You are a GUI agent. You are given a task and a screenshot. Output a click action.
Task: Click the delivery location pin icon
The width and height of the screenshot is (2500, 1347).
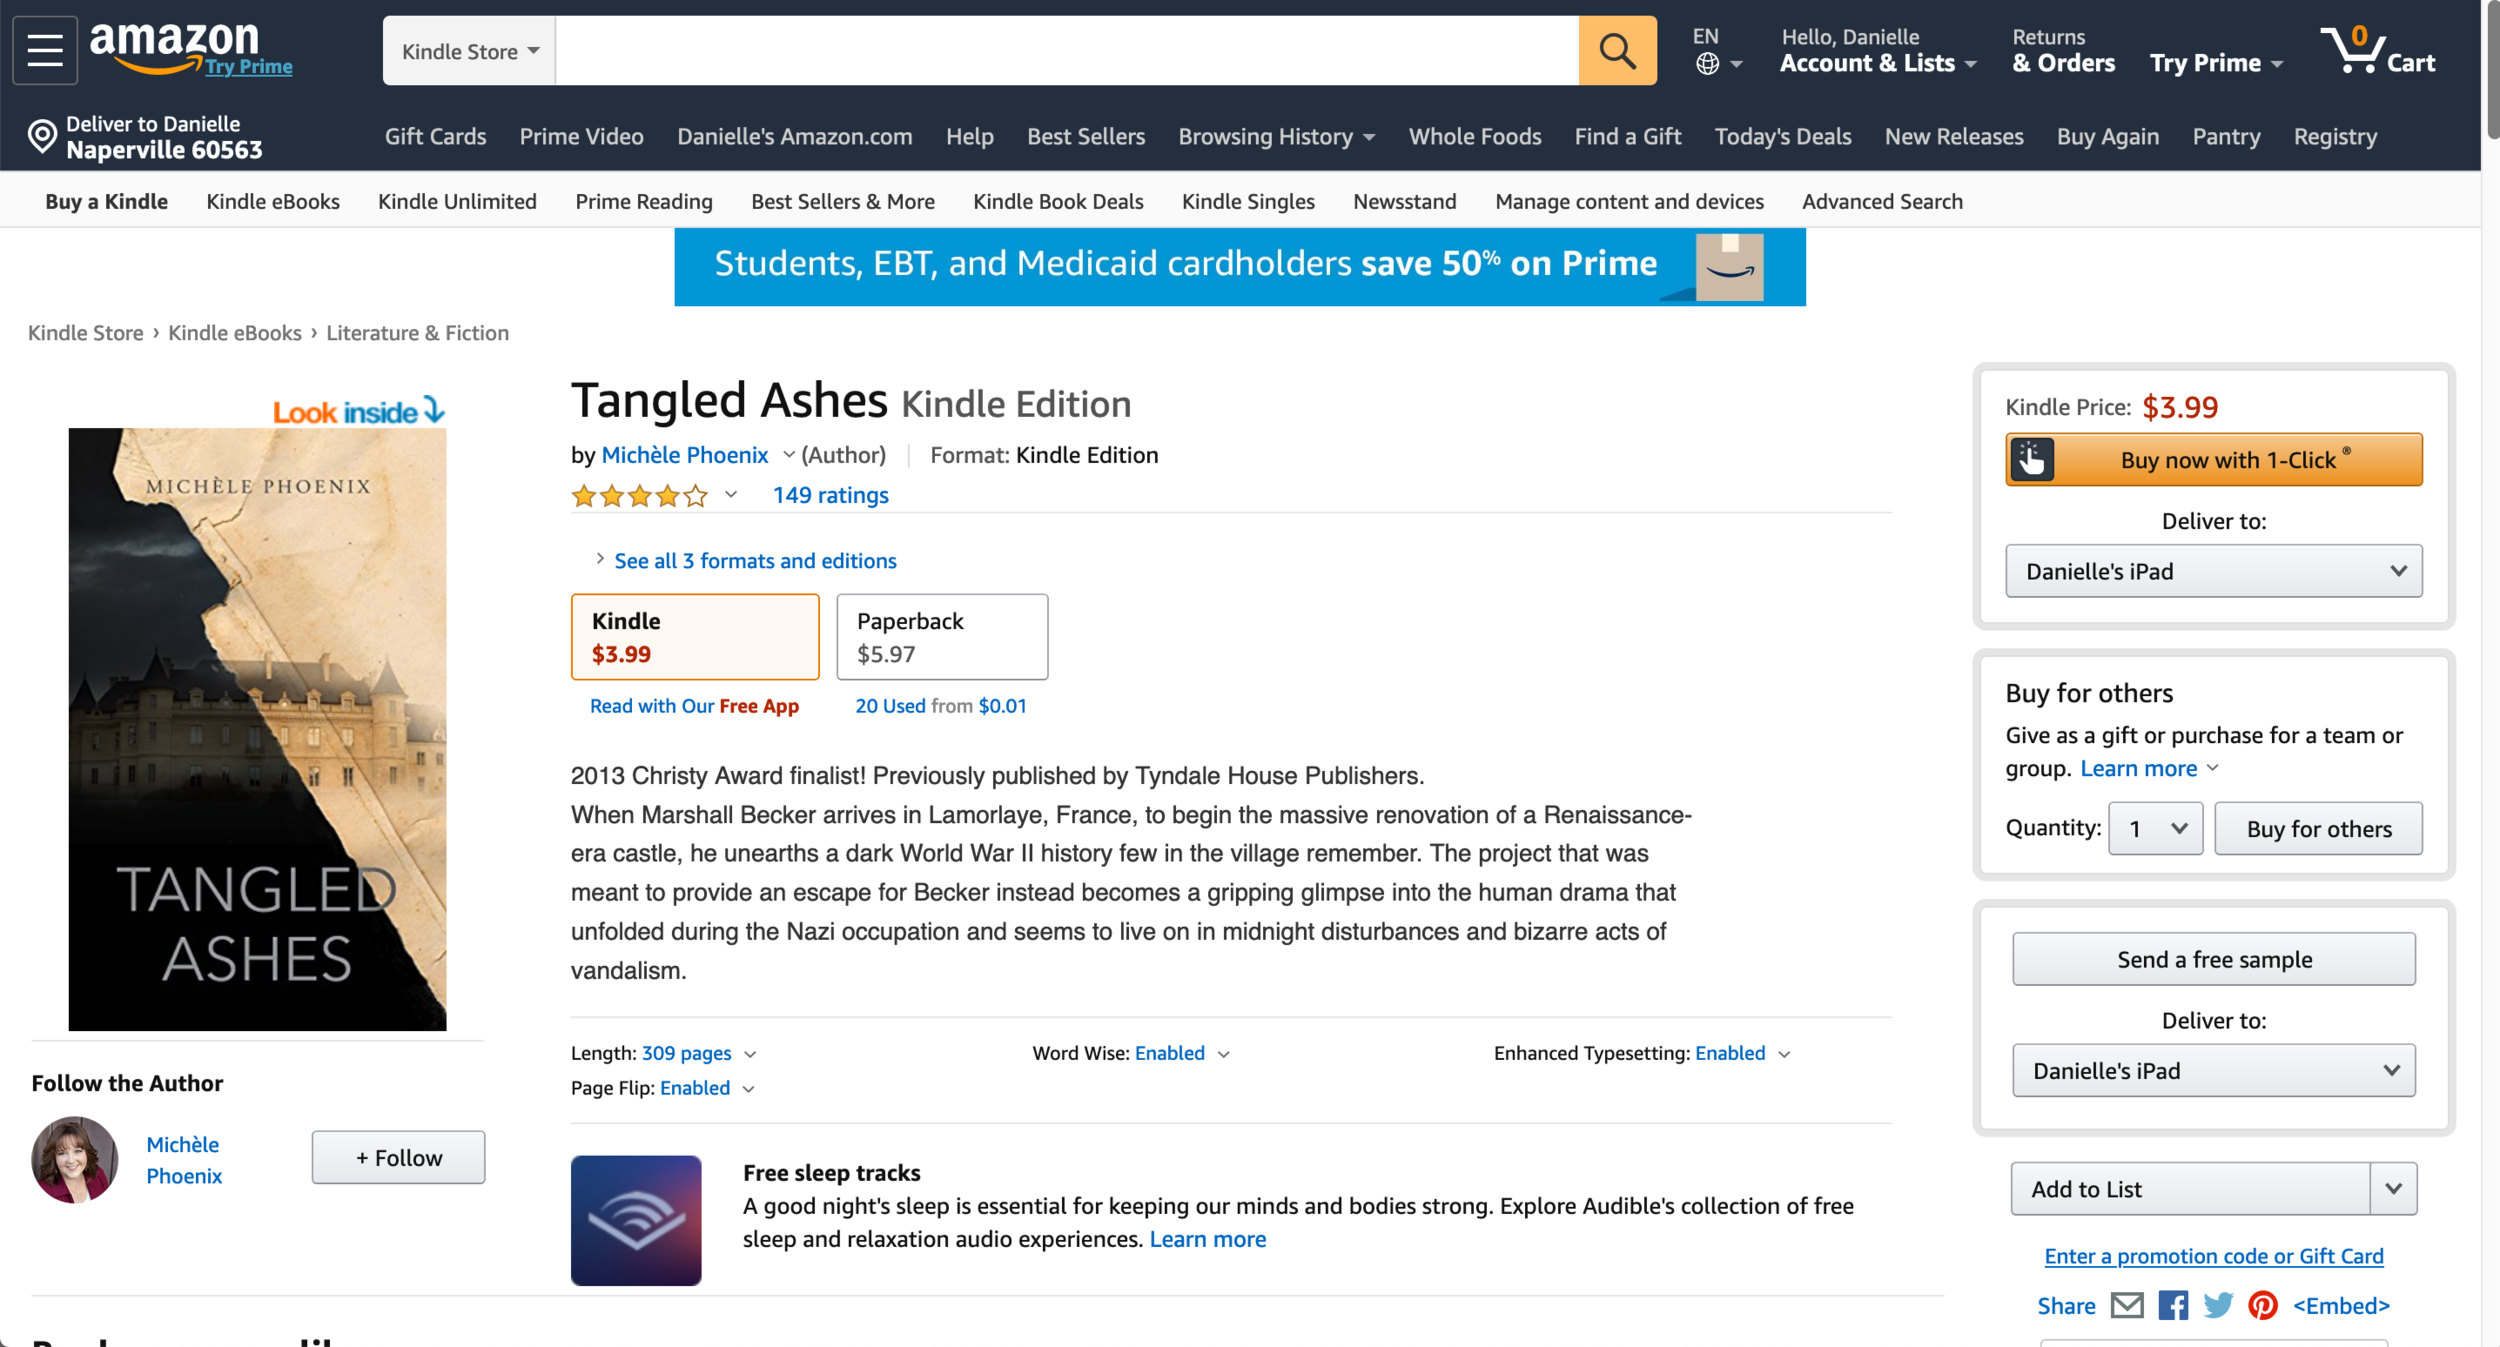(42, 136)
